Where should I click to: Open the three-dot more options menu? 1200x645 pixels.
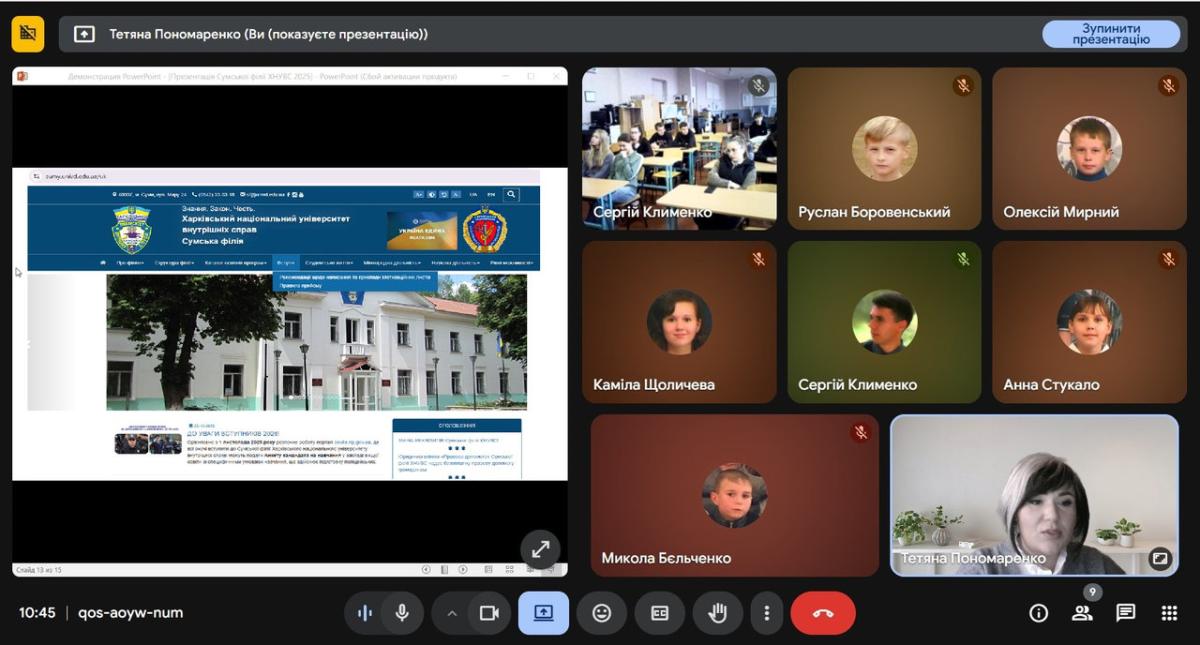(x=767, y=613)
